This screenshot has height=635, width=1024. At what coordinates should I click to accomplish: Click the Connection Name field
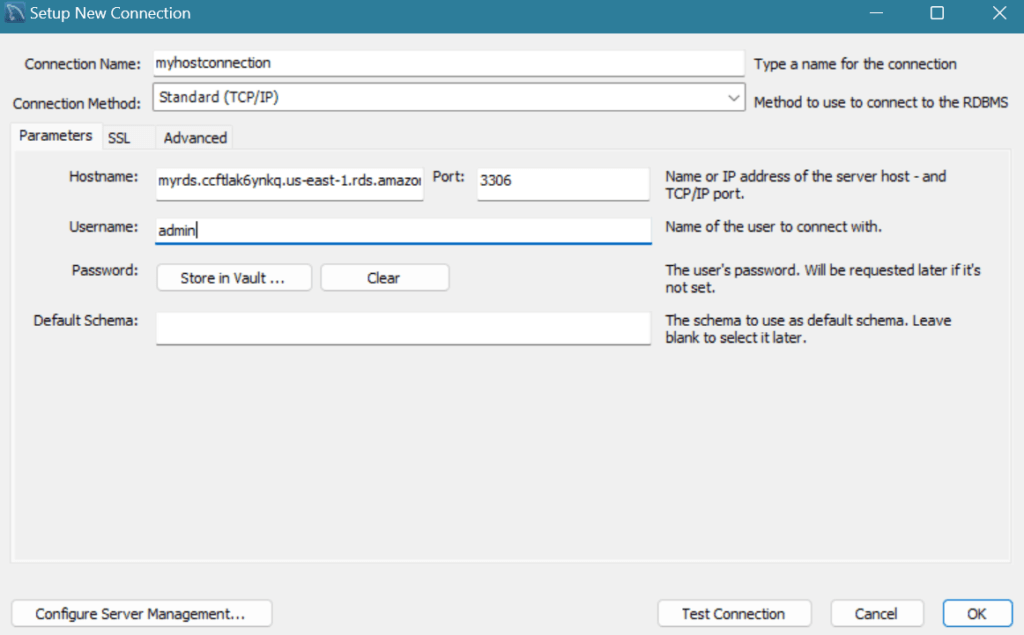449,63
